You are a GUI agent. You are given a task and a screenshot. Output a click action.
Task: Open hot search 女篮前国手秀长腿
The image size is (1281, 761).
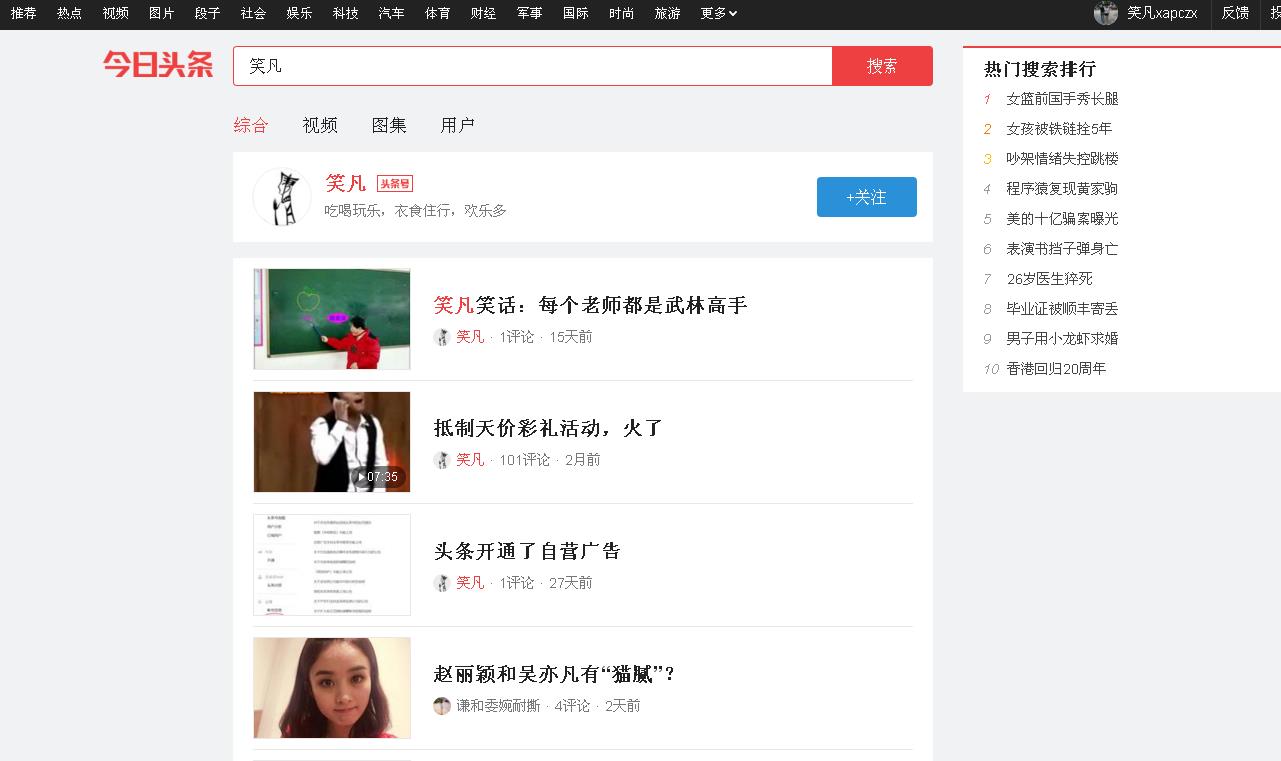[x=1062, y=99]
